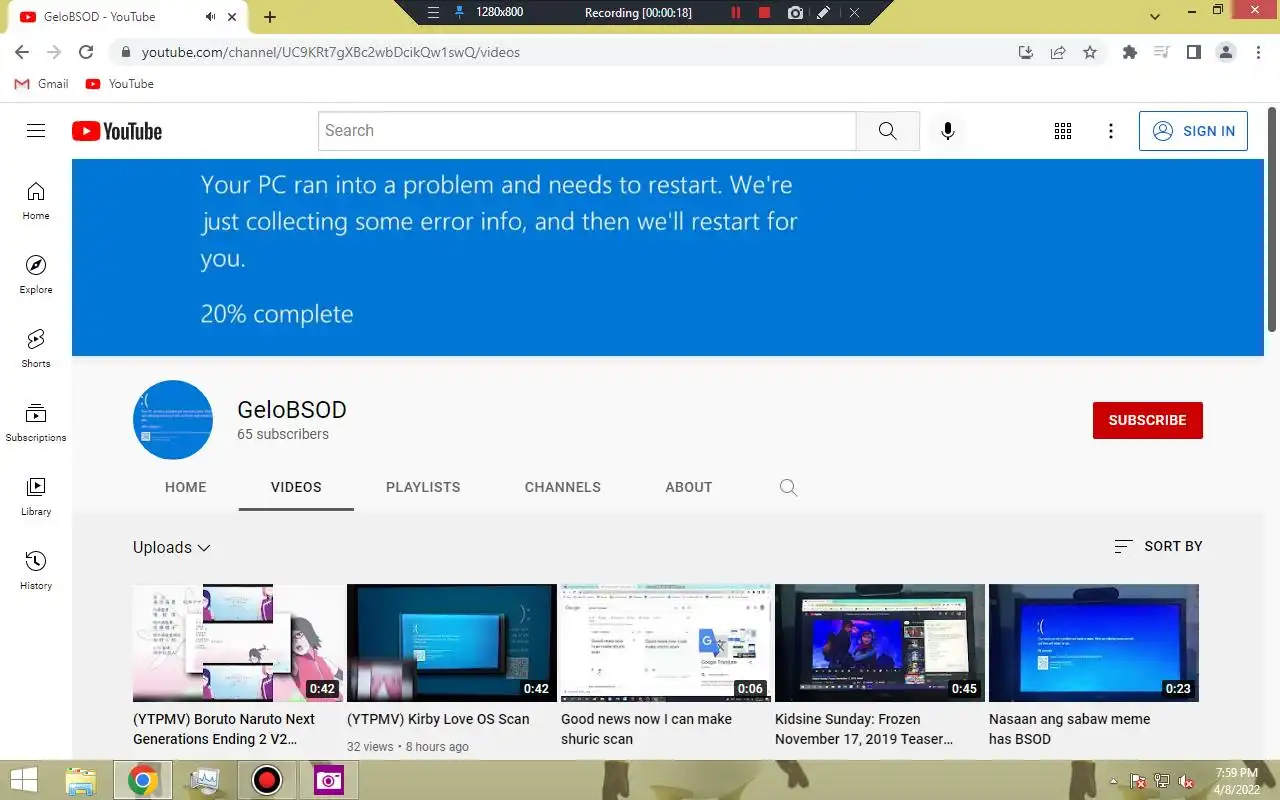Open Shorts in the sidebar
This screenshot has width=1280, height=800.
pos(36,348)
